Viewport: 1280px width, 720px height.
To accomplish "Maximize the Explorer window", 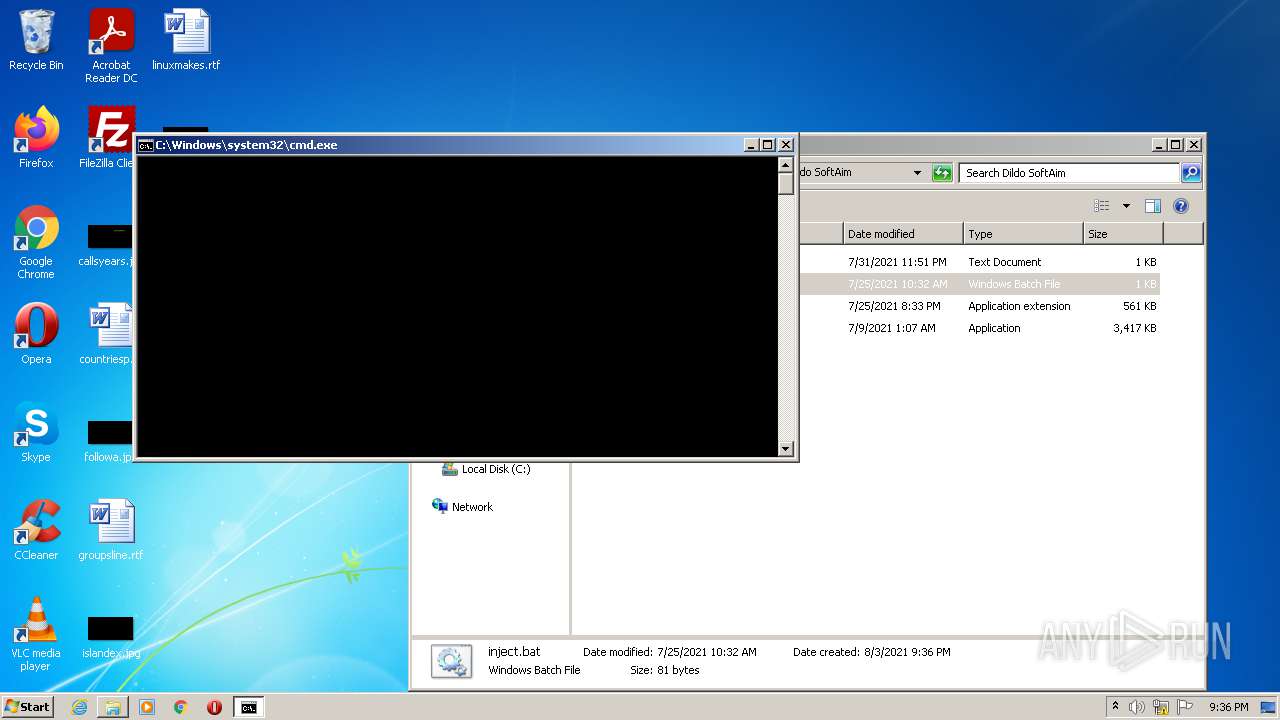I will [1176, 145].
